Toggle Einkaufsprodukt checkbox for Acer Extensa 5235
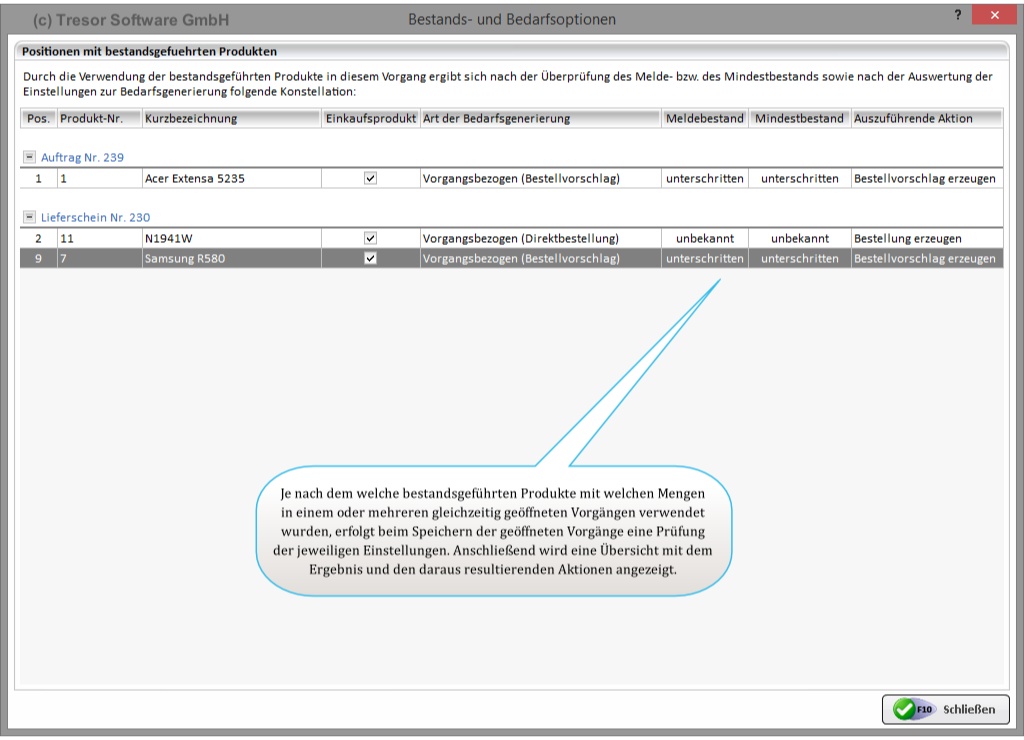The width and height of the screenshot is (1024, 740). [x=370, y=179]
